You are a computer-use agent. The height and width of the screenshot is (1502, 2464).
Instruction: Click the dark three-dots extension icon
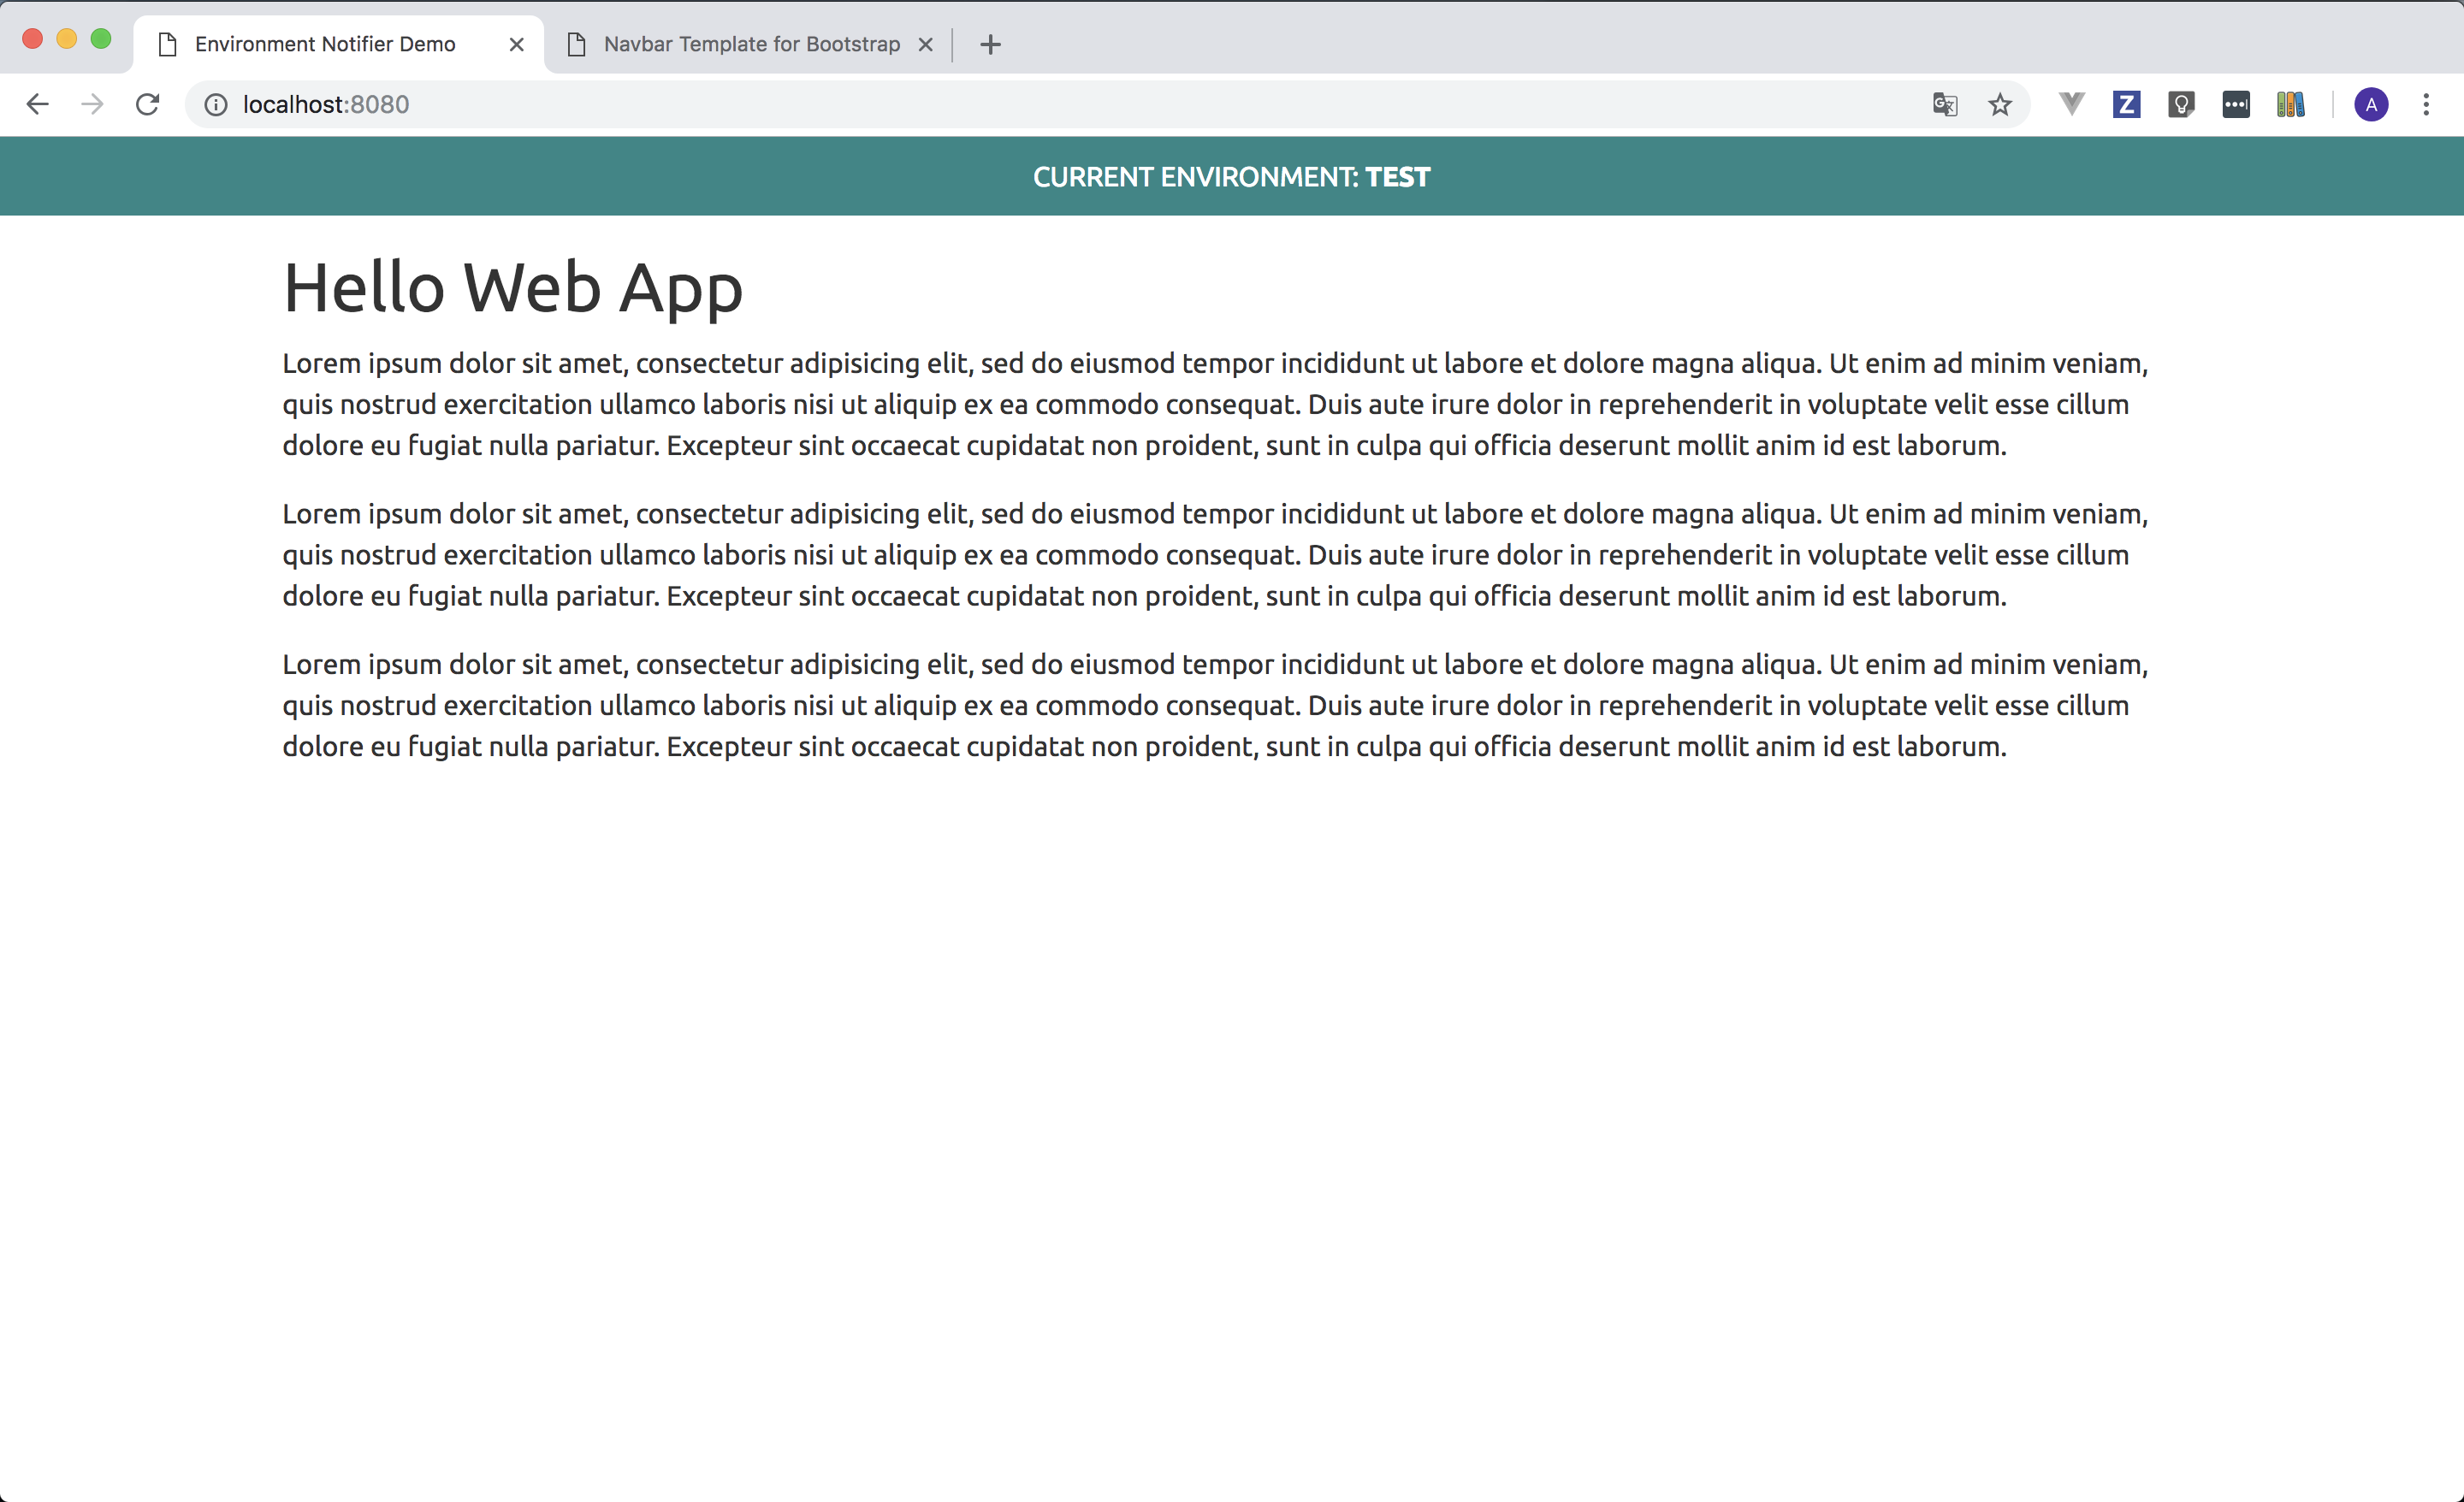tap(2236, 104)
